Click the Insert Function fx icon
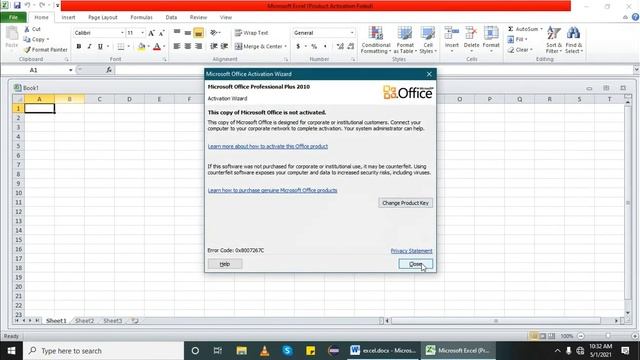The width and height of the screenshot is (640, 360). pyautogui.click(x=109, y=70)
